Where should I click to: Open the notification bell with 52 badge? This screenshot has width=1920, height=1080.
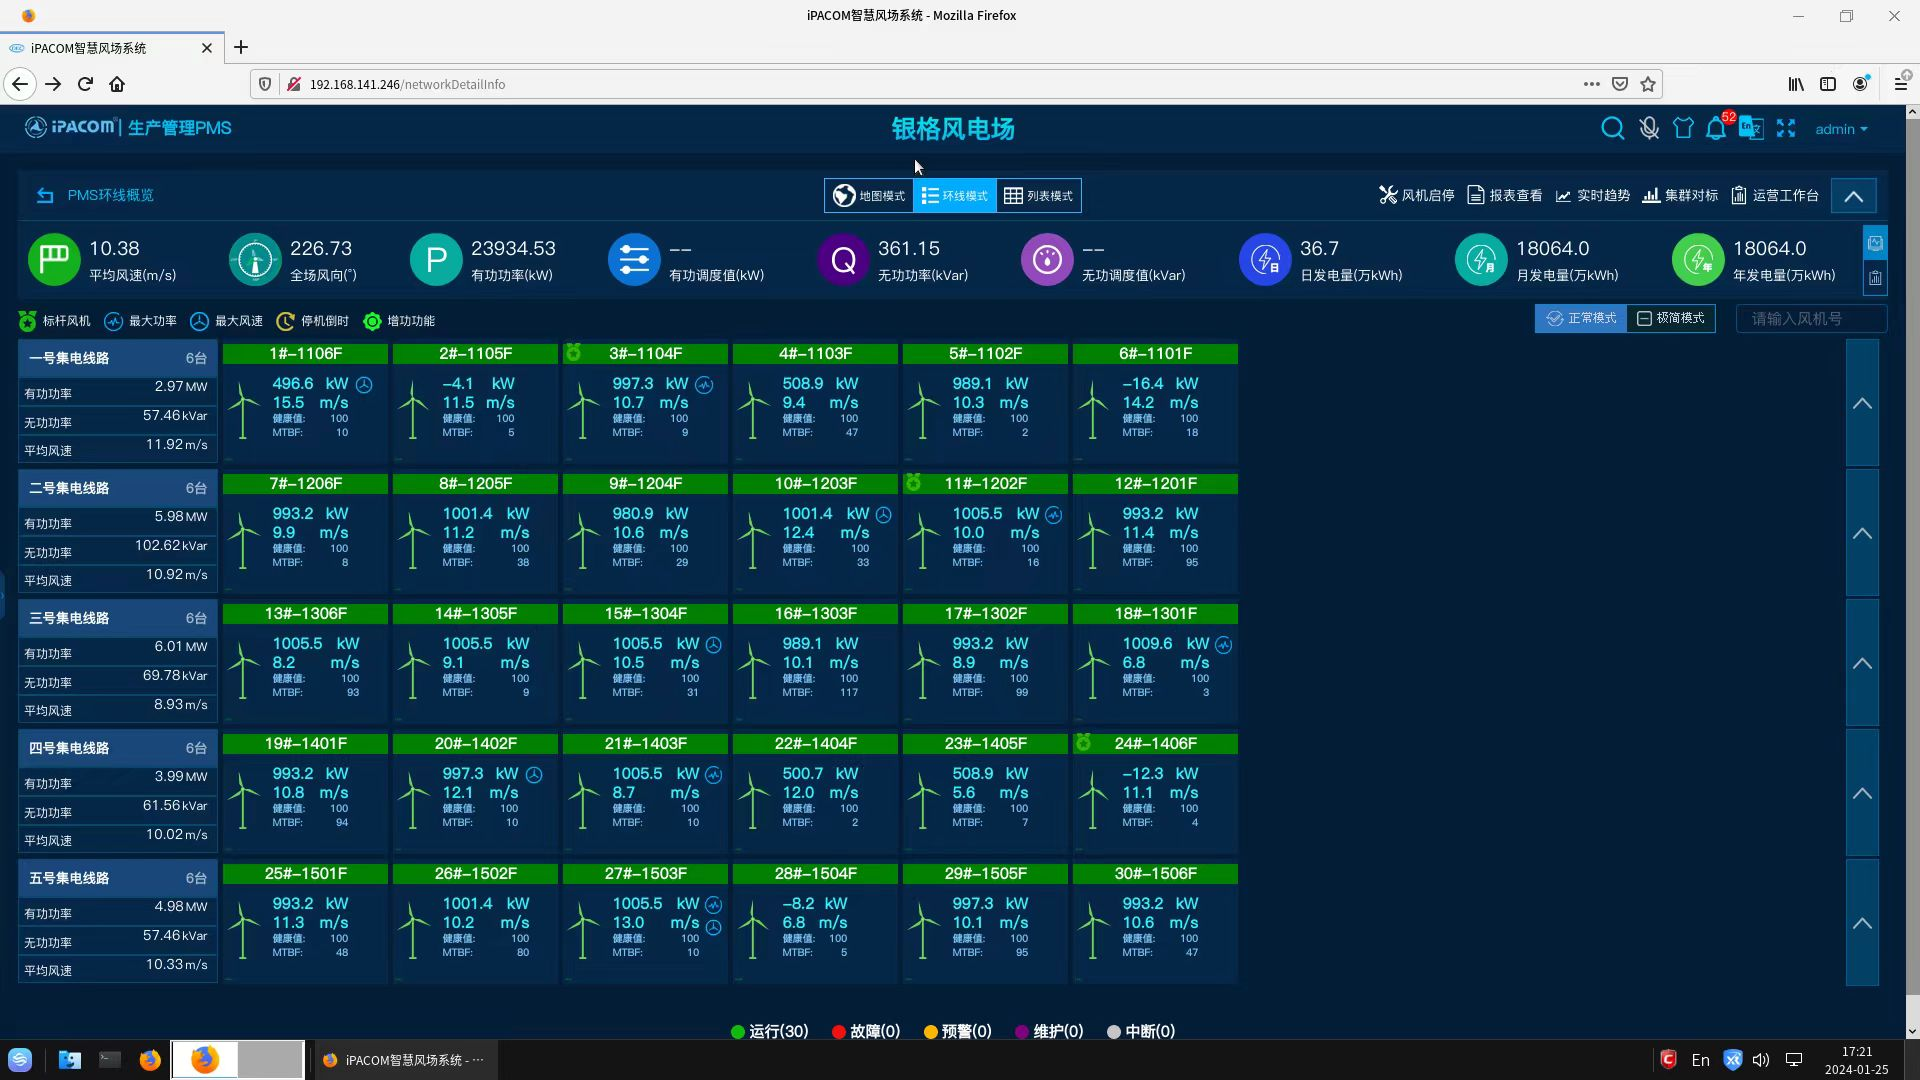click(x=1716, y=128)
